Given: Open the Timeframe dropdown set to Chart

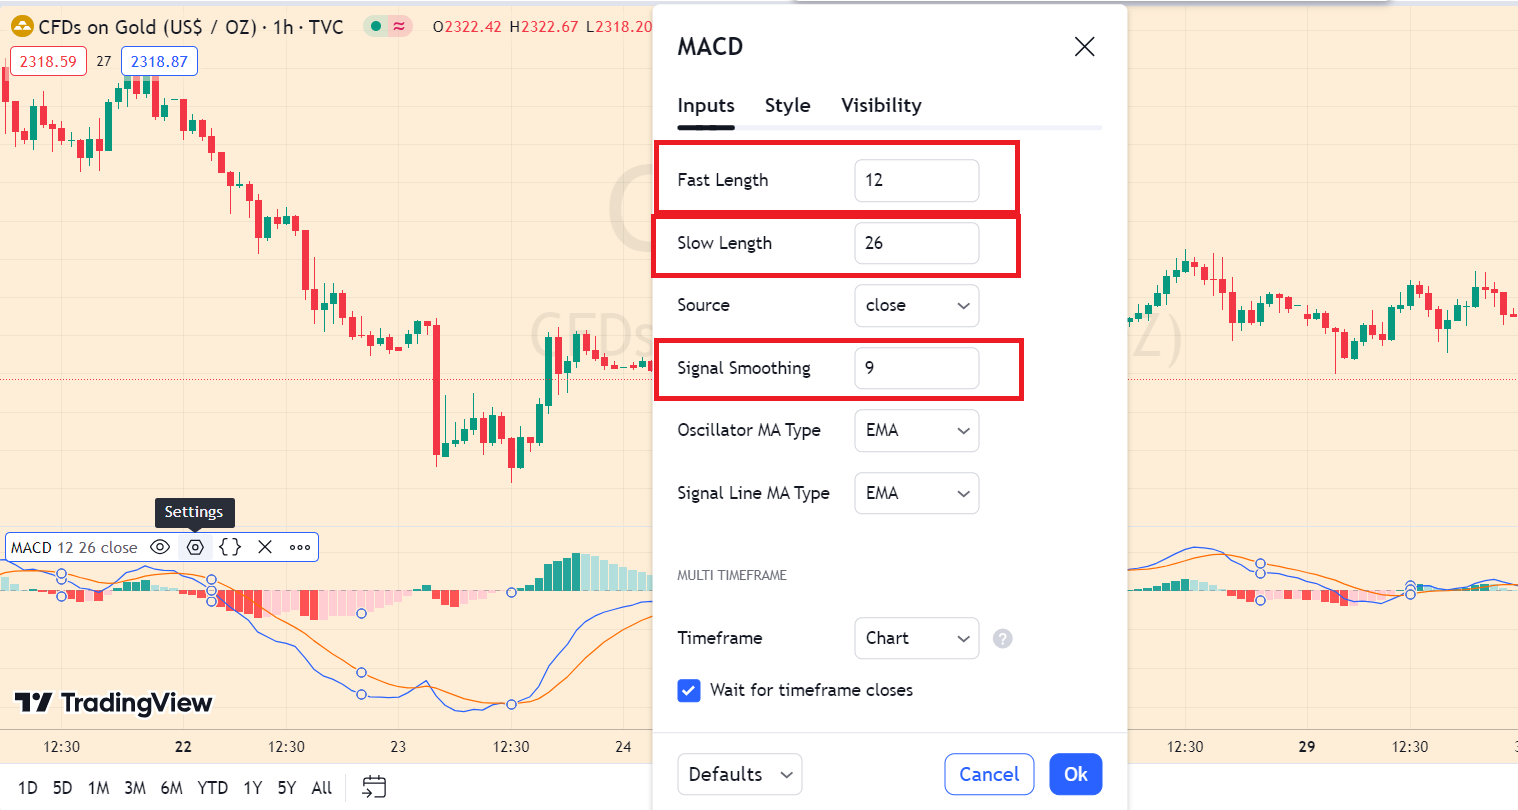Looking at the screenshot, I should click(x=916, y=638).
